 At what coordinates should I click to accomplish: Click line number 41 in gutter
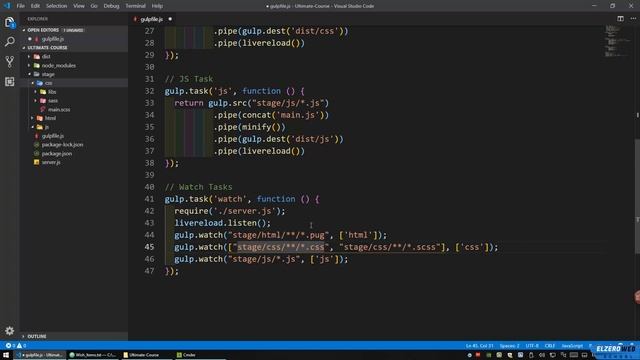coord(149,199)
